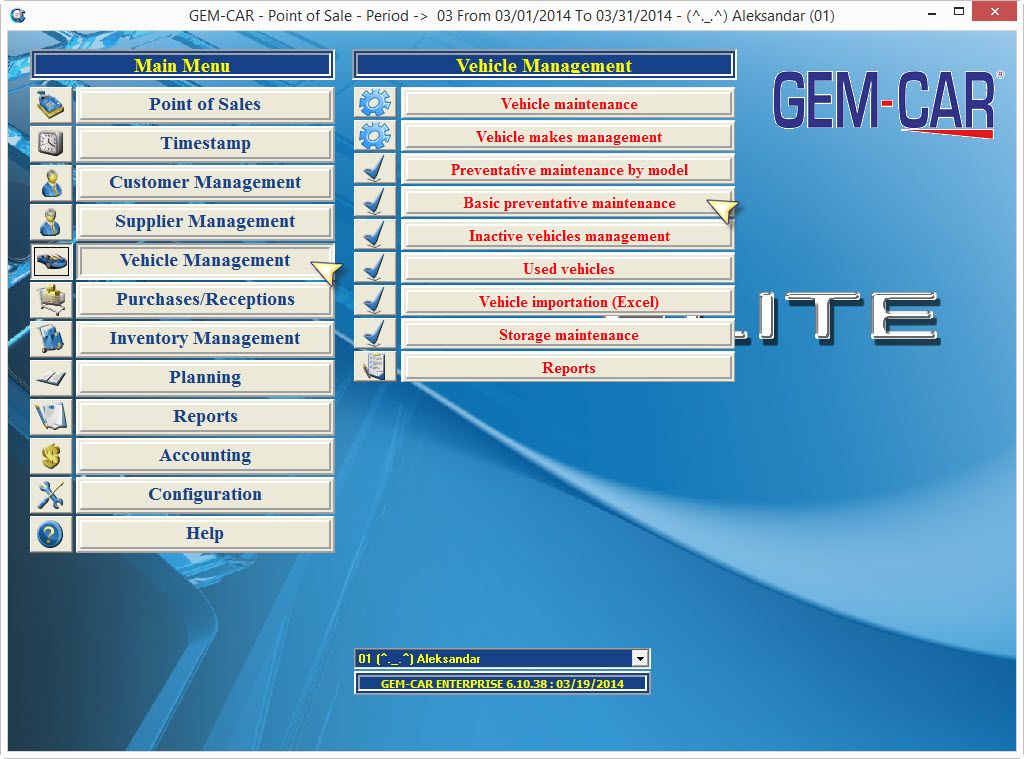The width and height of the screenshot is (1024, 759).
Task: Click the documents icon beside main menu Reports
Action: pyautogui.click(x=51, y=417)
